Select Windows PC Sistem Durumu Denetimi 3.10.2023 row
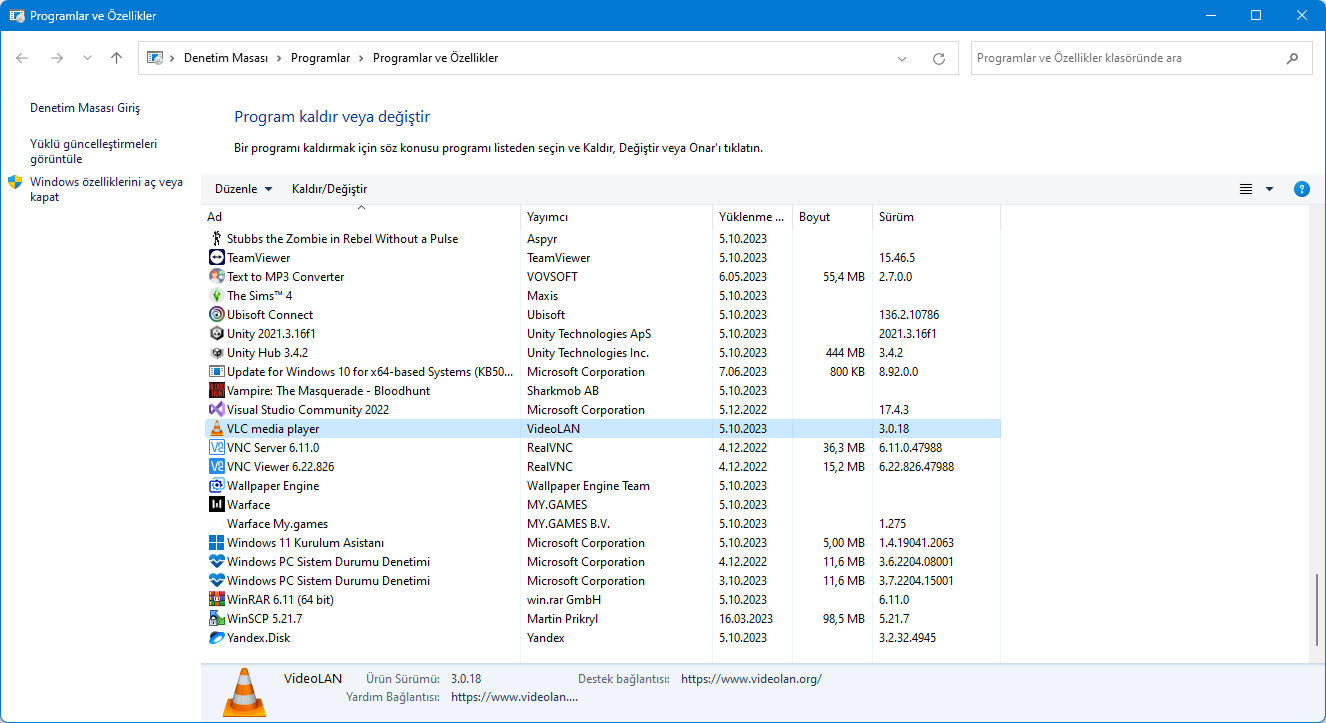Viewport: 1326px width, 723px height. pyautogui.click(x=602, y=581)
